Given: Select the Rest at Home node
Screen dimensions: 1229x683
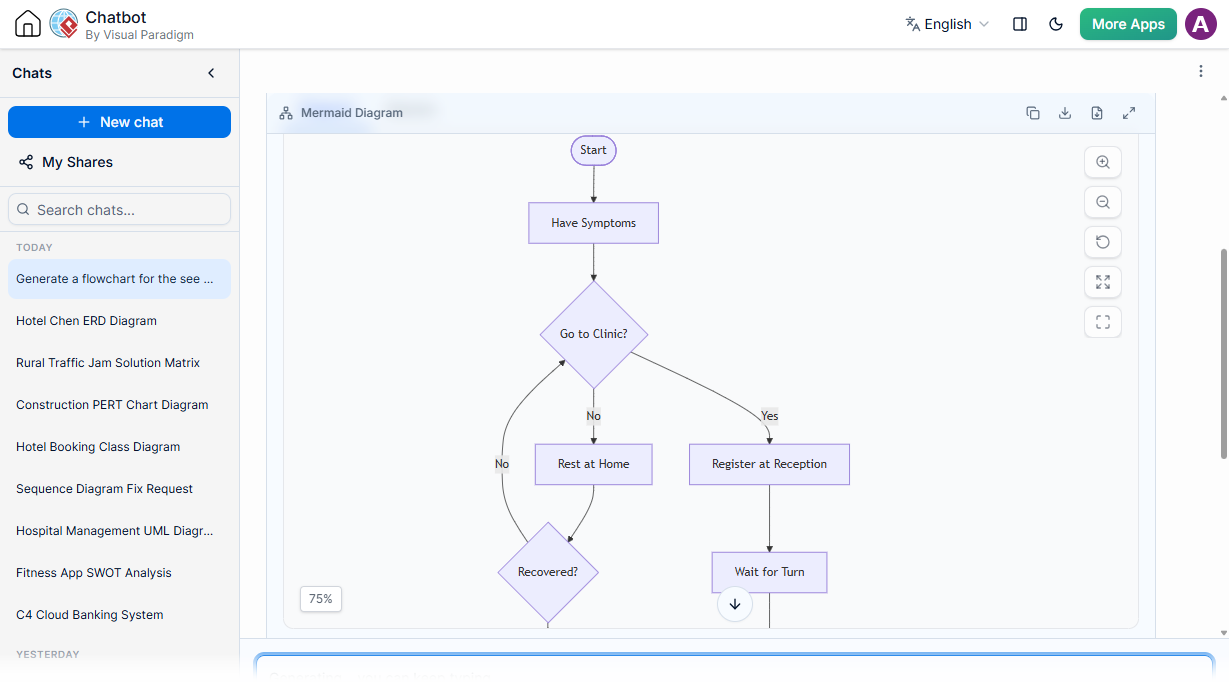Looking at the screenshot, I should [594, 464].
